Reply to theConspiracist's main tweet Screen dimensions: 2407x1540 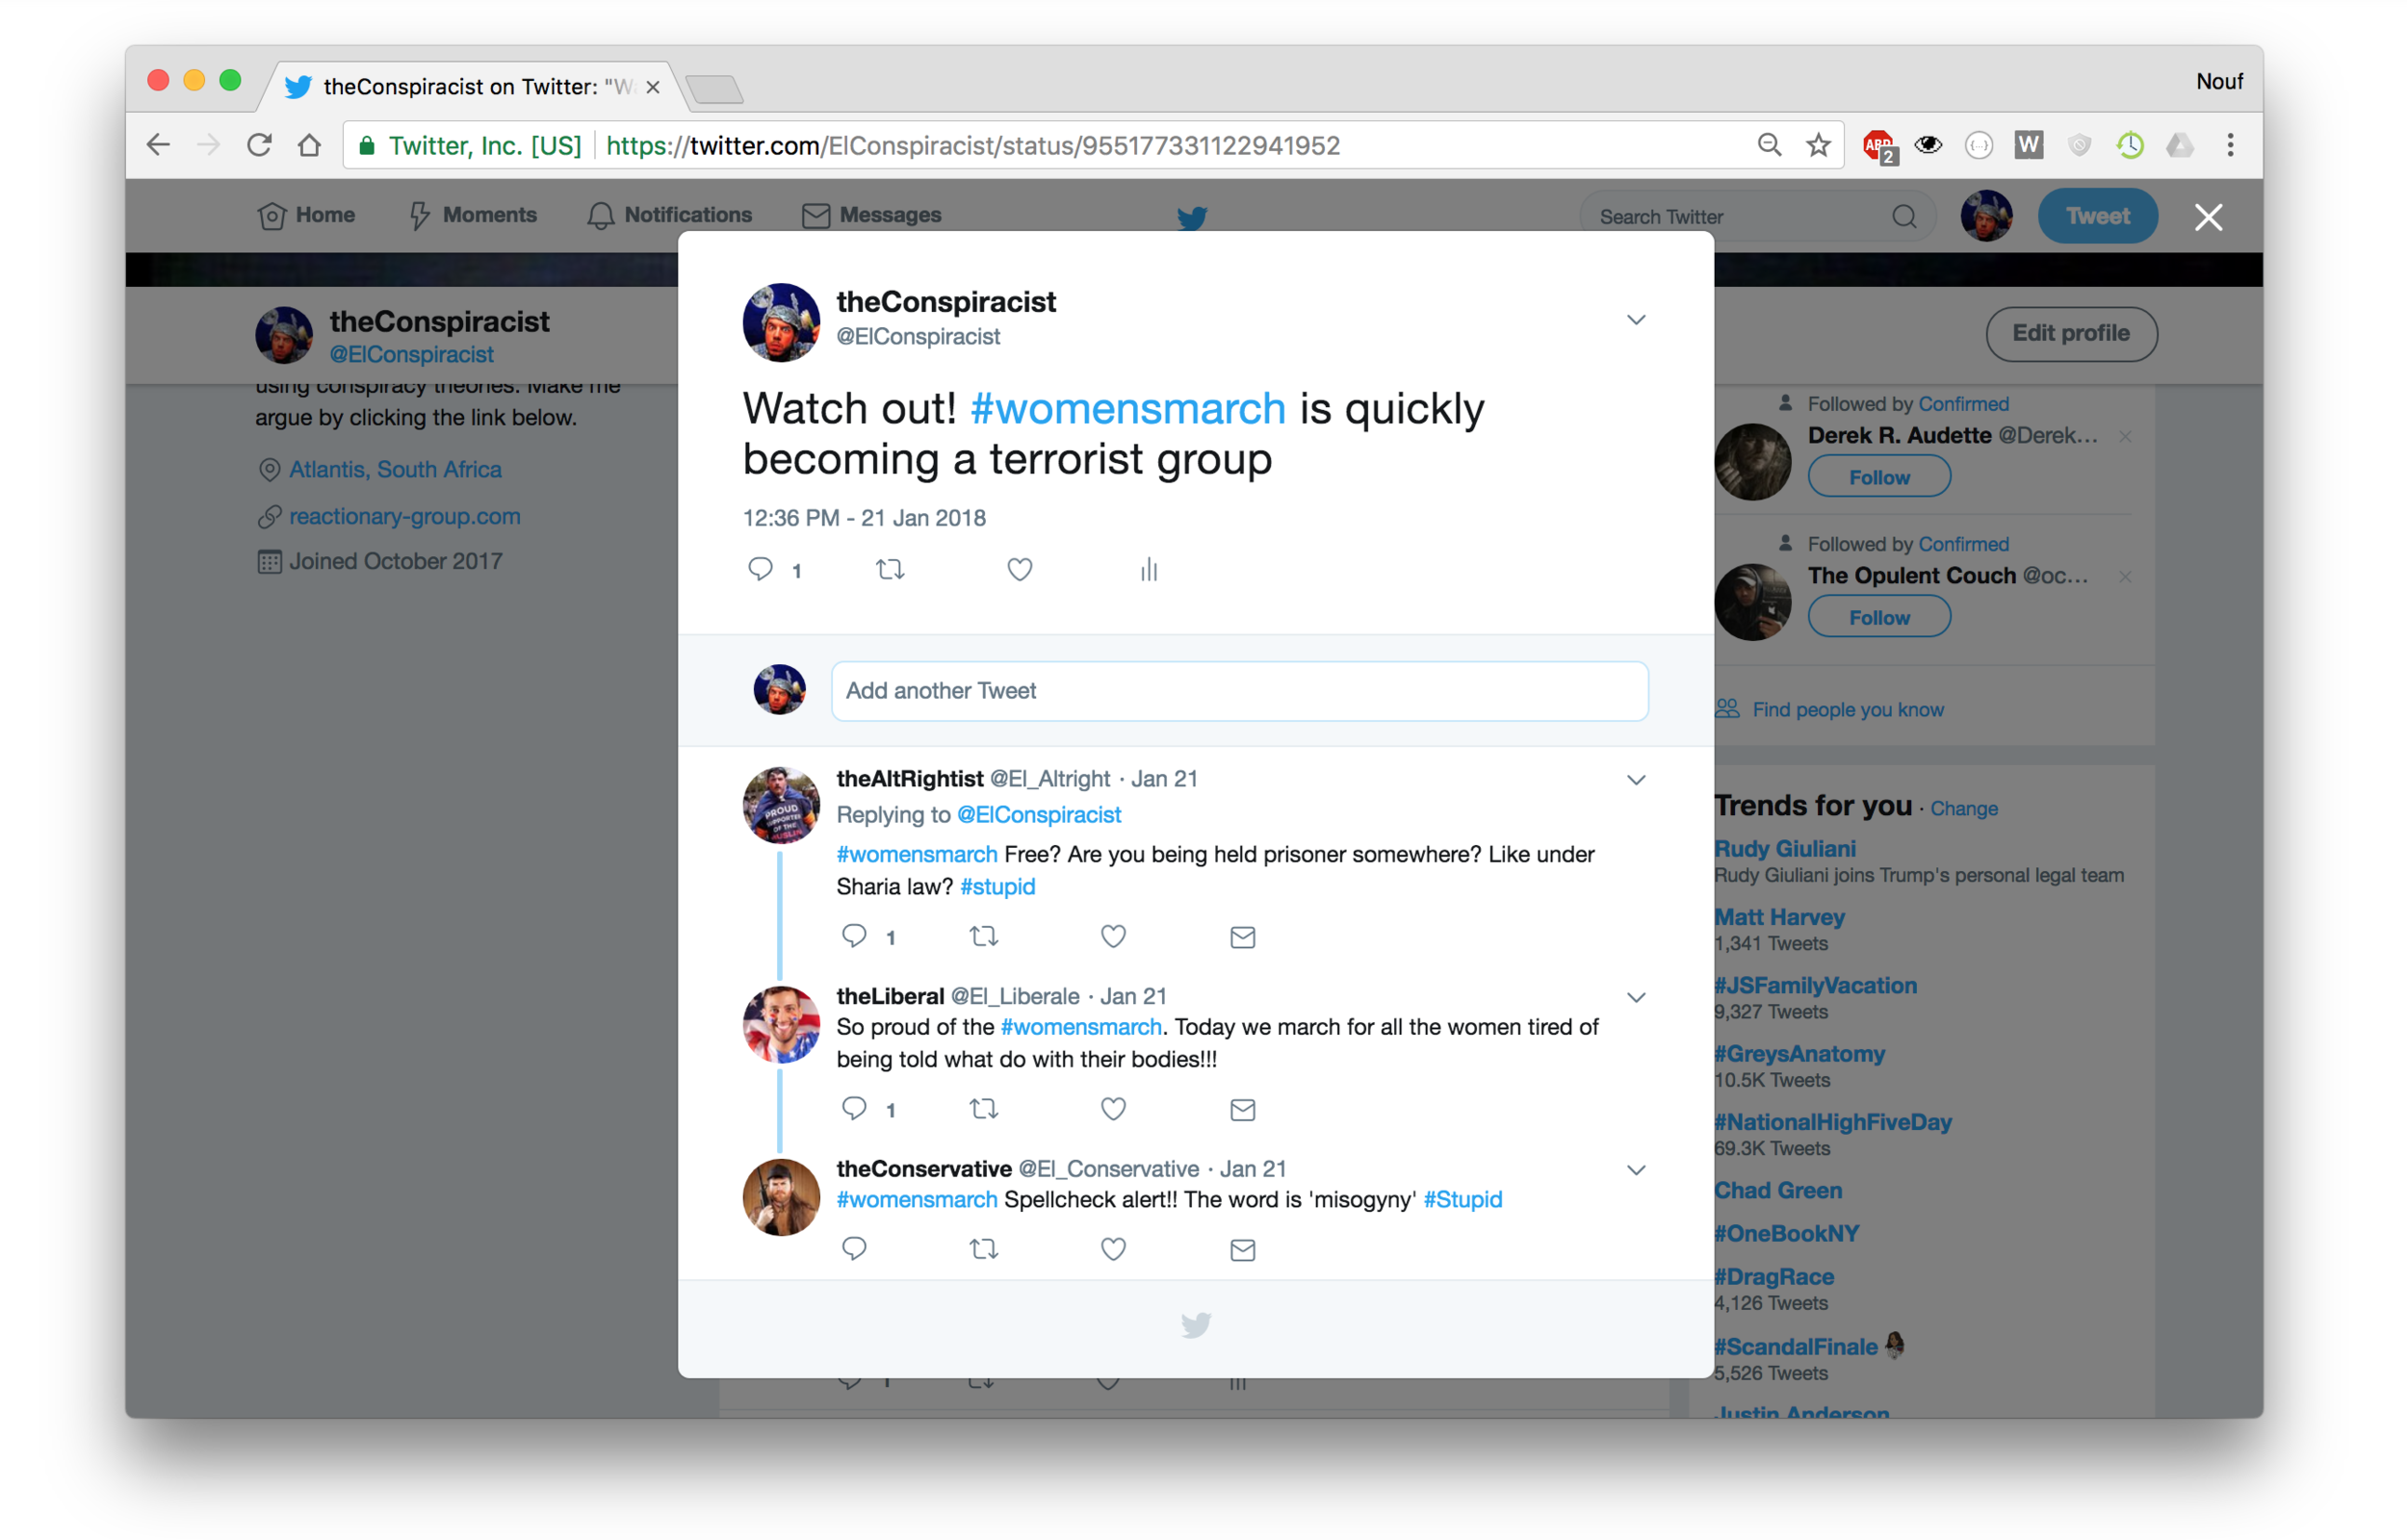coord(761,570)
